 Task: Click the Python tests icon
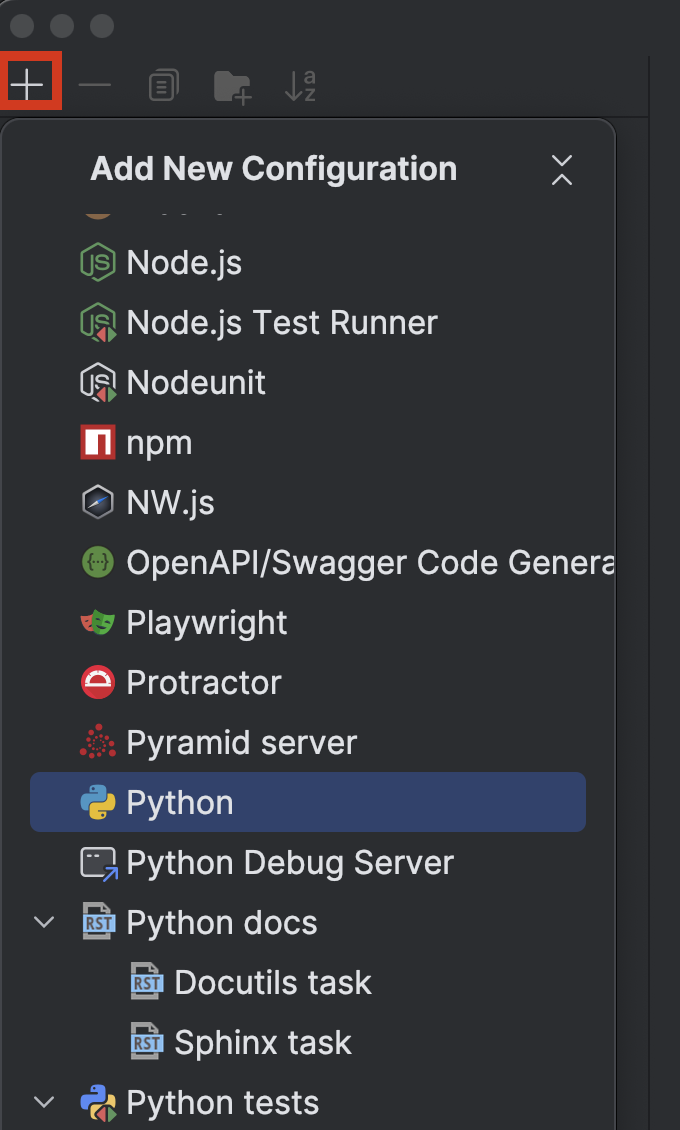[99, 1103]
